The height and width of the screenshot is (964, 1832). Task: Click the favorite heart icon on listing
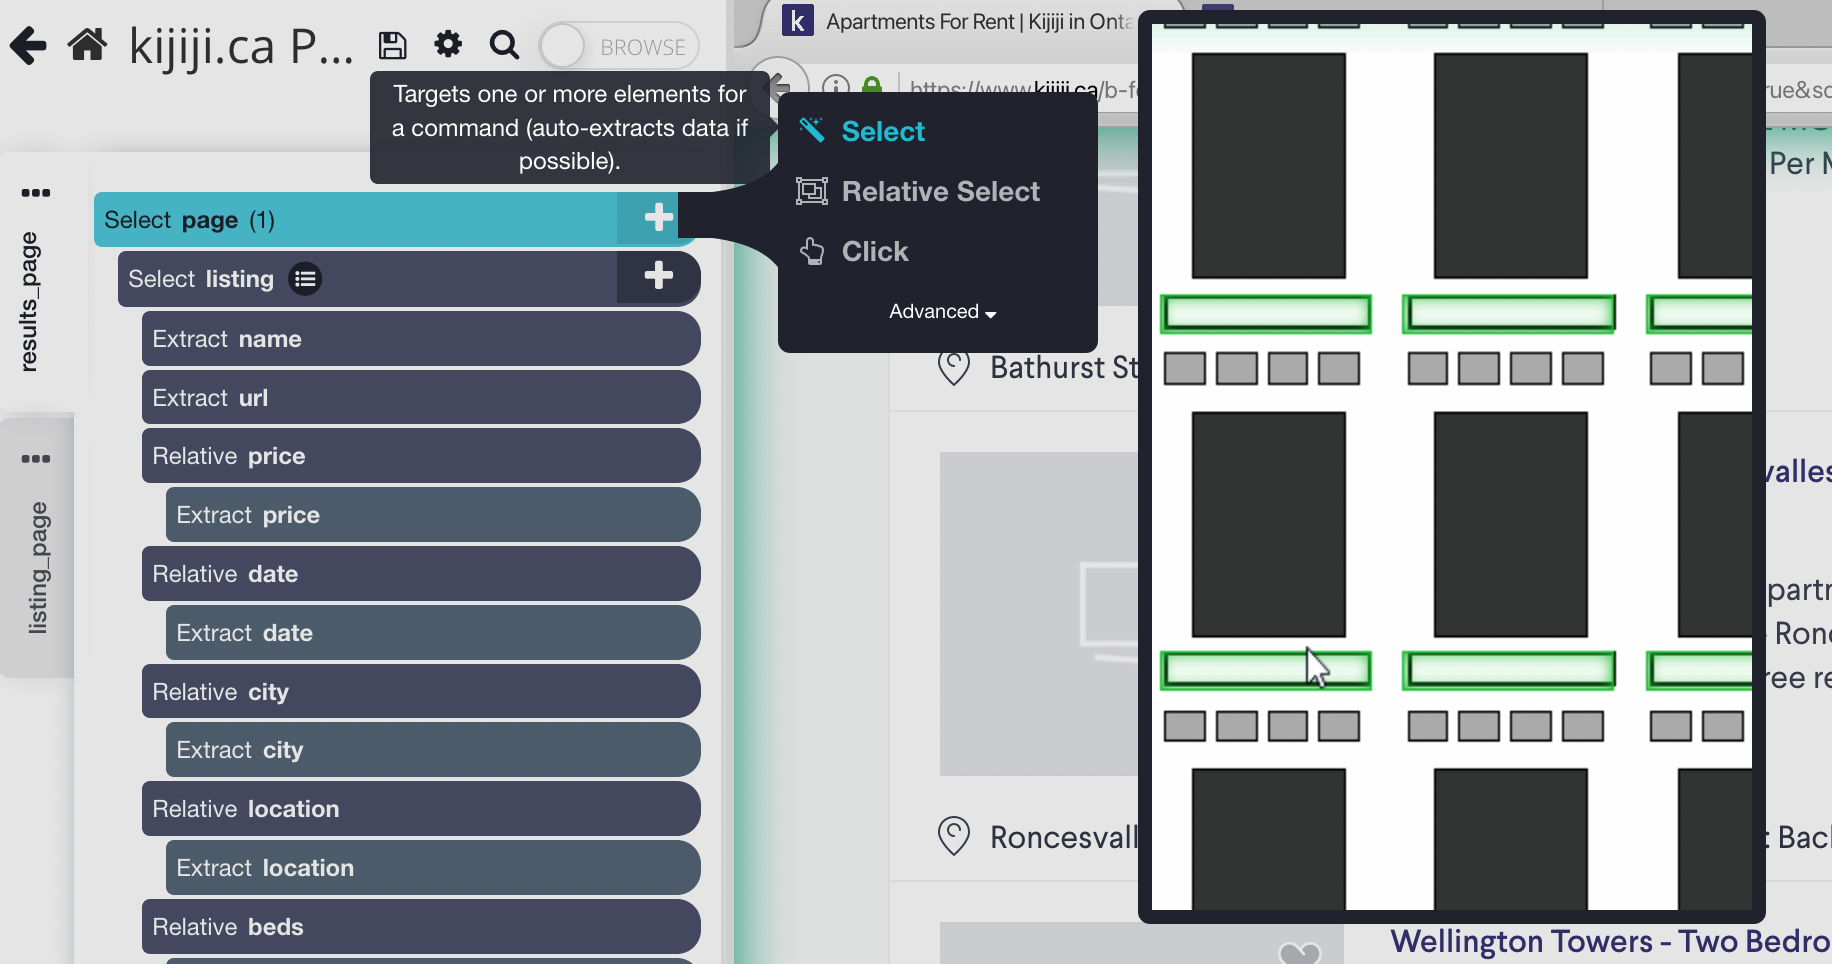(1300, 952)
